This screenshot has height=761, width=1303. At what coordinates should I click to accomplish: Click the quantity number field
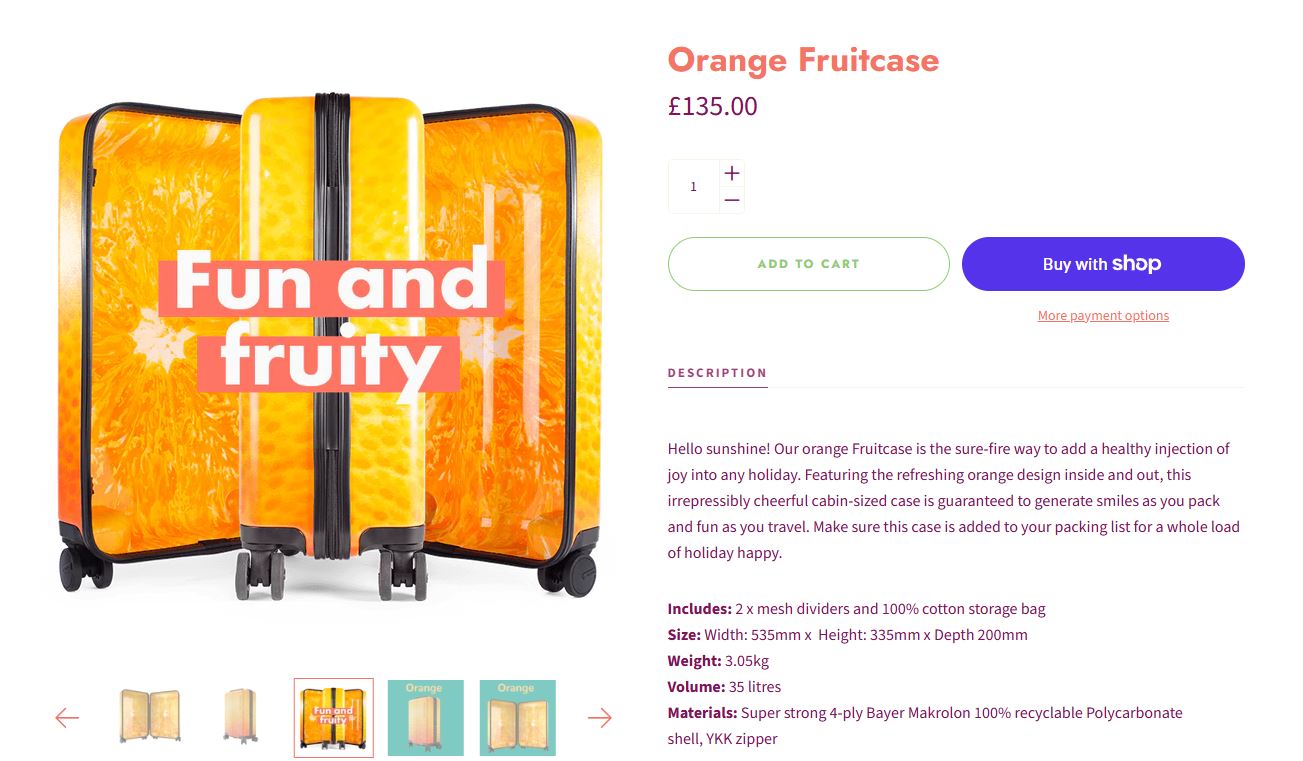(x=694, y=187)
